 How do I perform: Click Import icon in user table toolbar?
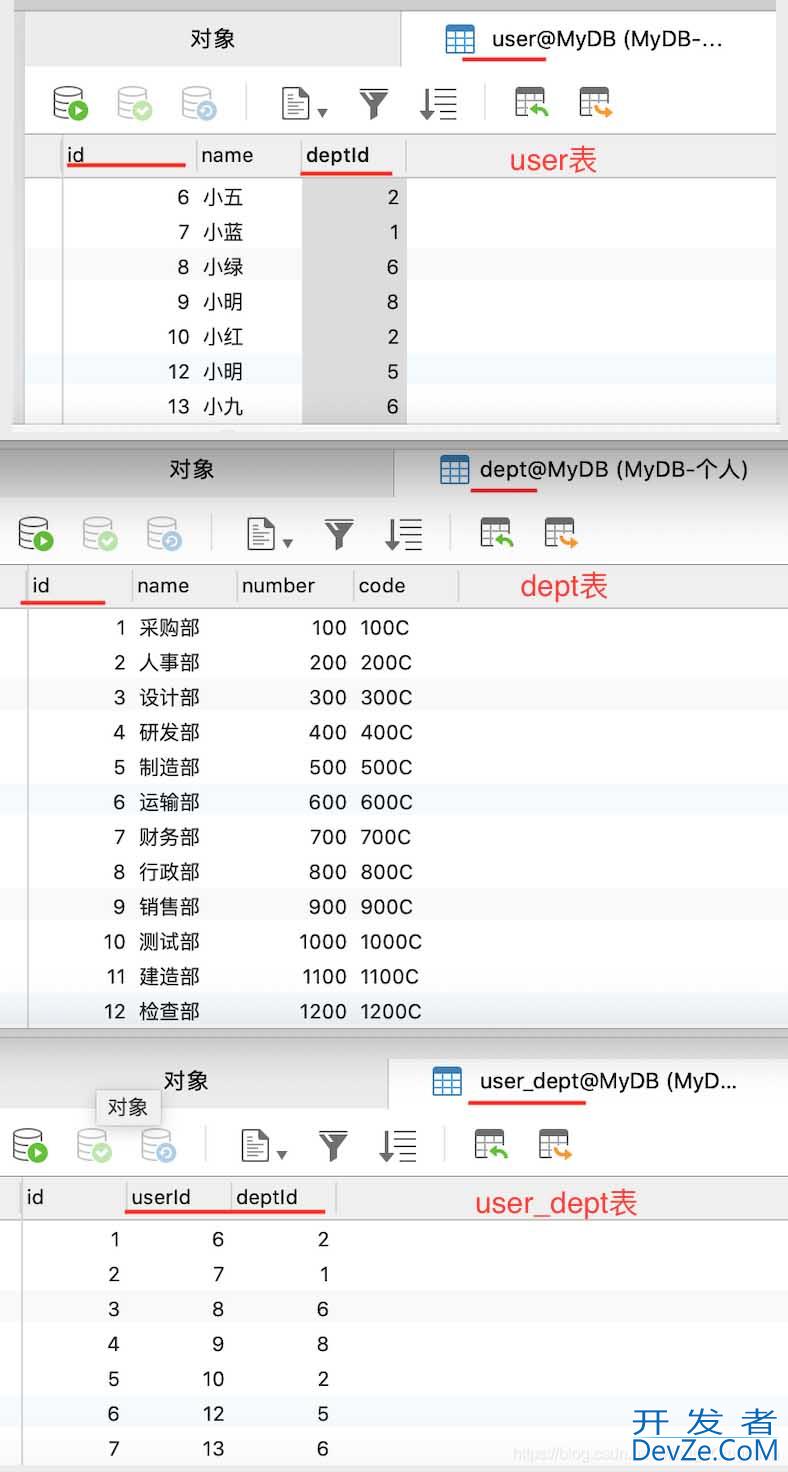pos(531,102)
